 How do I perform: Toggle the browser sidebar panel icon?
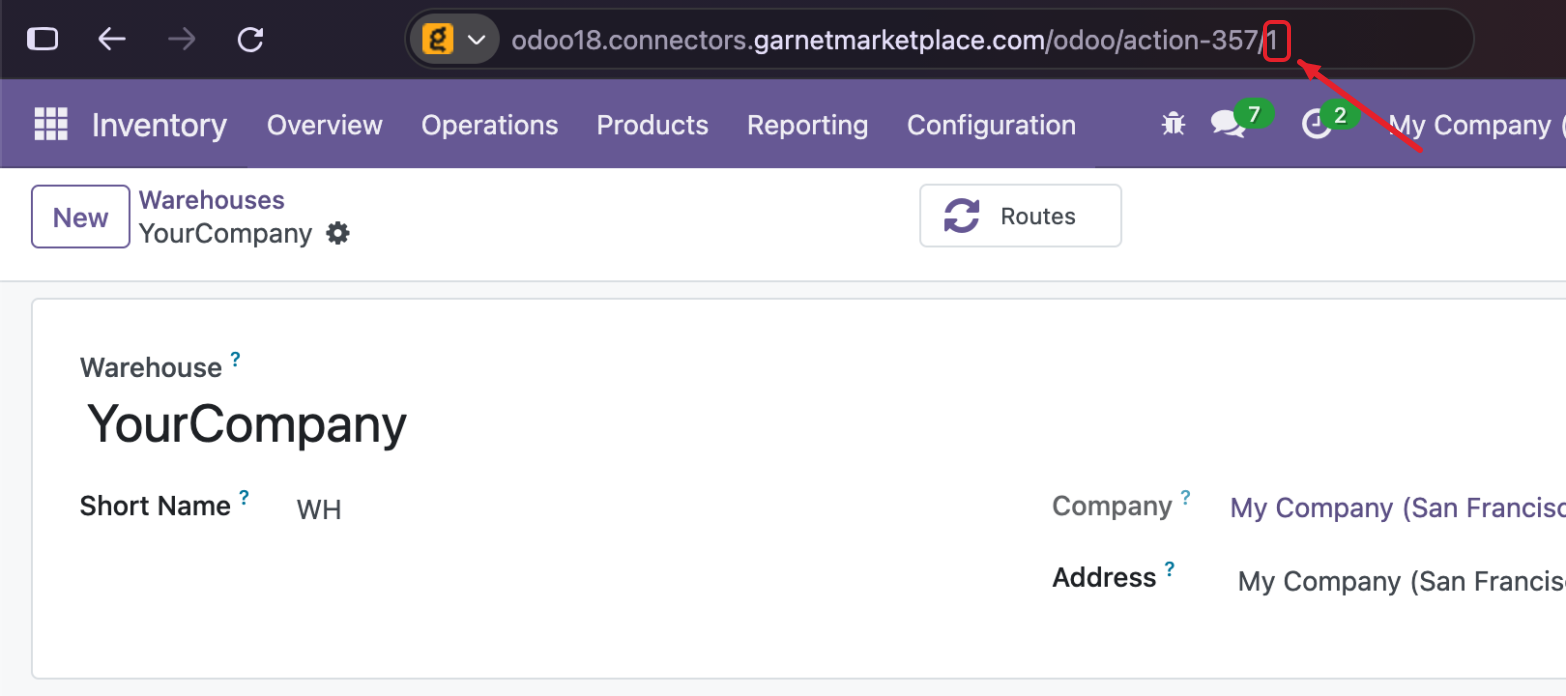tap(42, 39)
